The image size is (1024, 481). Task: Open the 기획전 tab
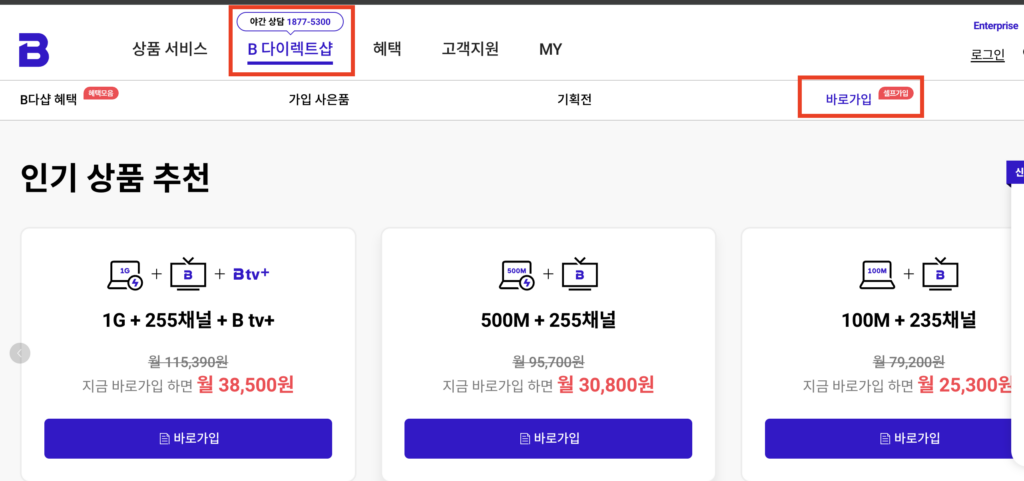(x=573, y=100)
